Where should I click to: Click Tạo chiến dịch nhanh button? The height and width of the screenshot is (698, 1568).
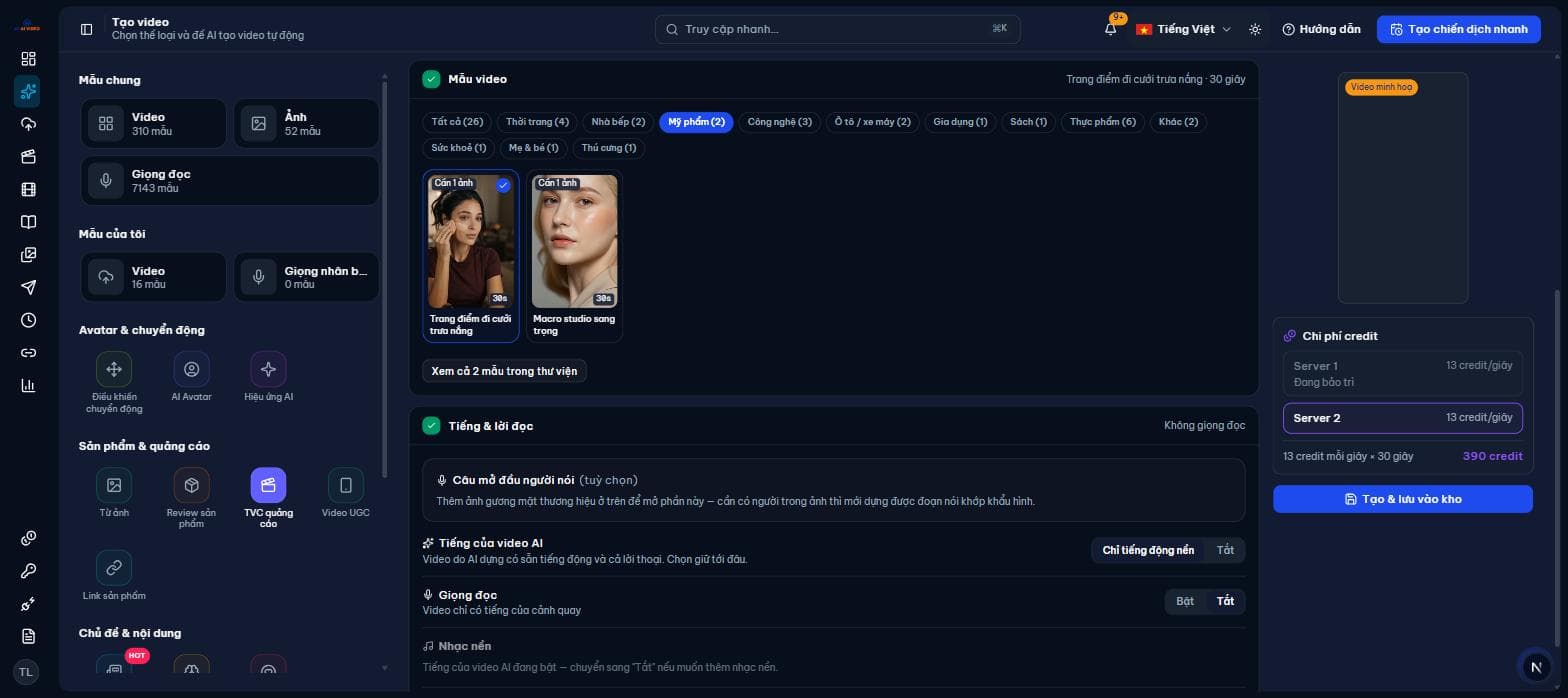(1459, 29)
